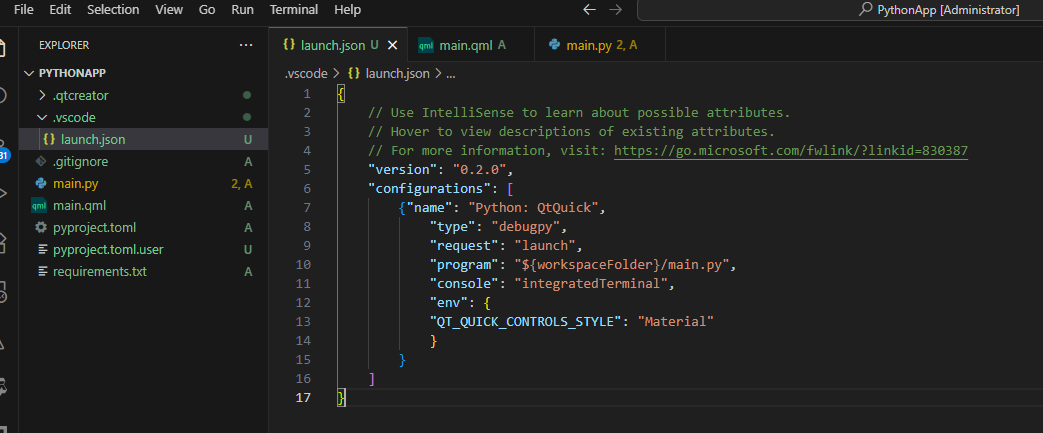Viewport: 1043px width, 433px height.
Task: Open the Terminal menu
Action: (x=294, y=9)
